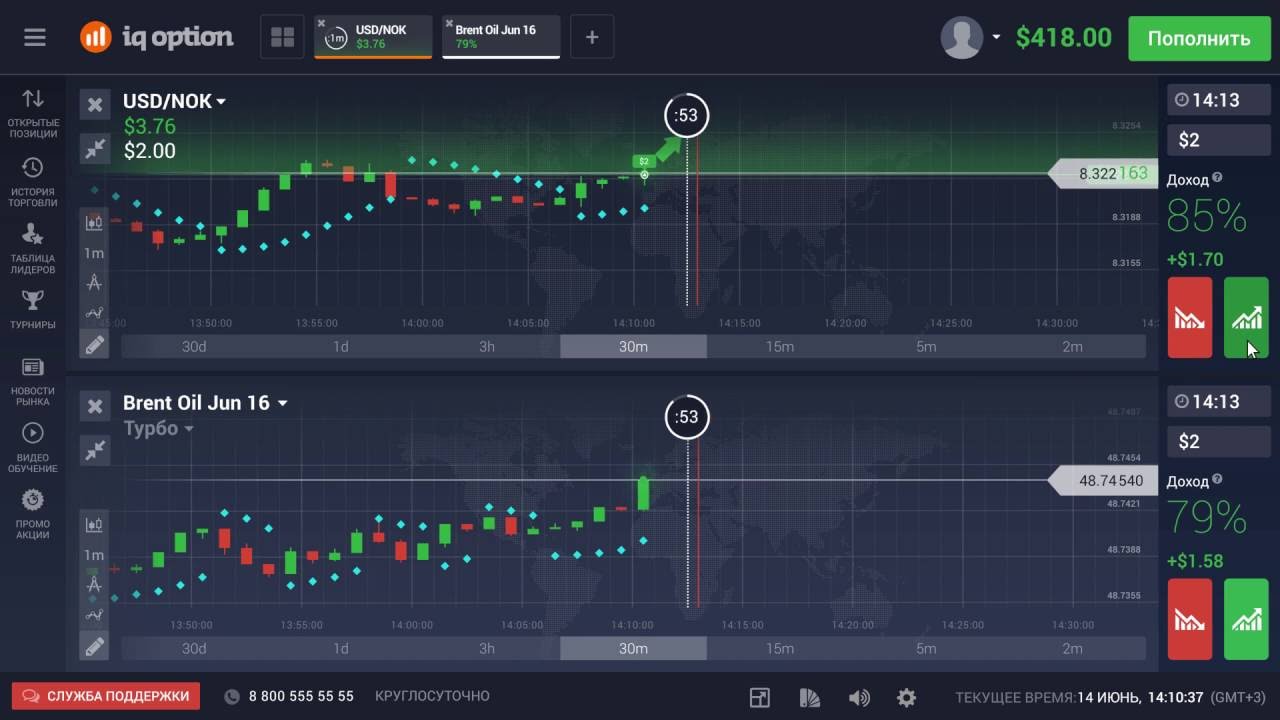The image size is (1280, 720).
Task: Open История торговли trading history
Action: (x=33, y=182)
